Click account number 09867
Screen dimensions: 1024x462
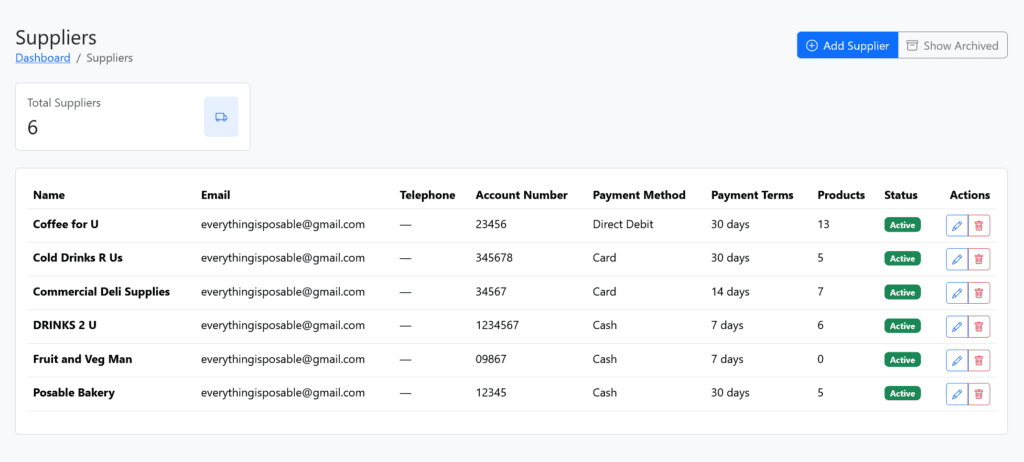491,359
